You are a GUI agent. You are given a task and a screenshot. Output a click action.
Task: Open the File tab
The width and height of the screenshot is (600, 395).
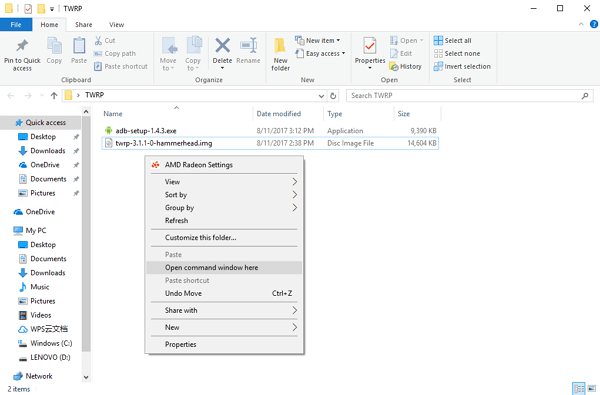(16, 24)
